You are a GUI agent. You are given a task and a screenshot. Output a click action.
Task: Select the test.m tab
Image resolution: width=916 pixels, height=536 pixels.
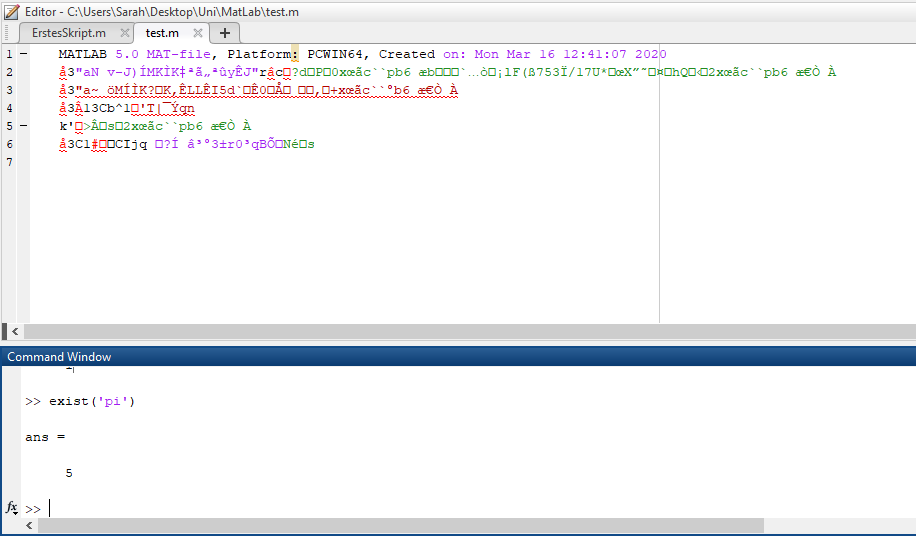coord(162,33)
